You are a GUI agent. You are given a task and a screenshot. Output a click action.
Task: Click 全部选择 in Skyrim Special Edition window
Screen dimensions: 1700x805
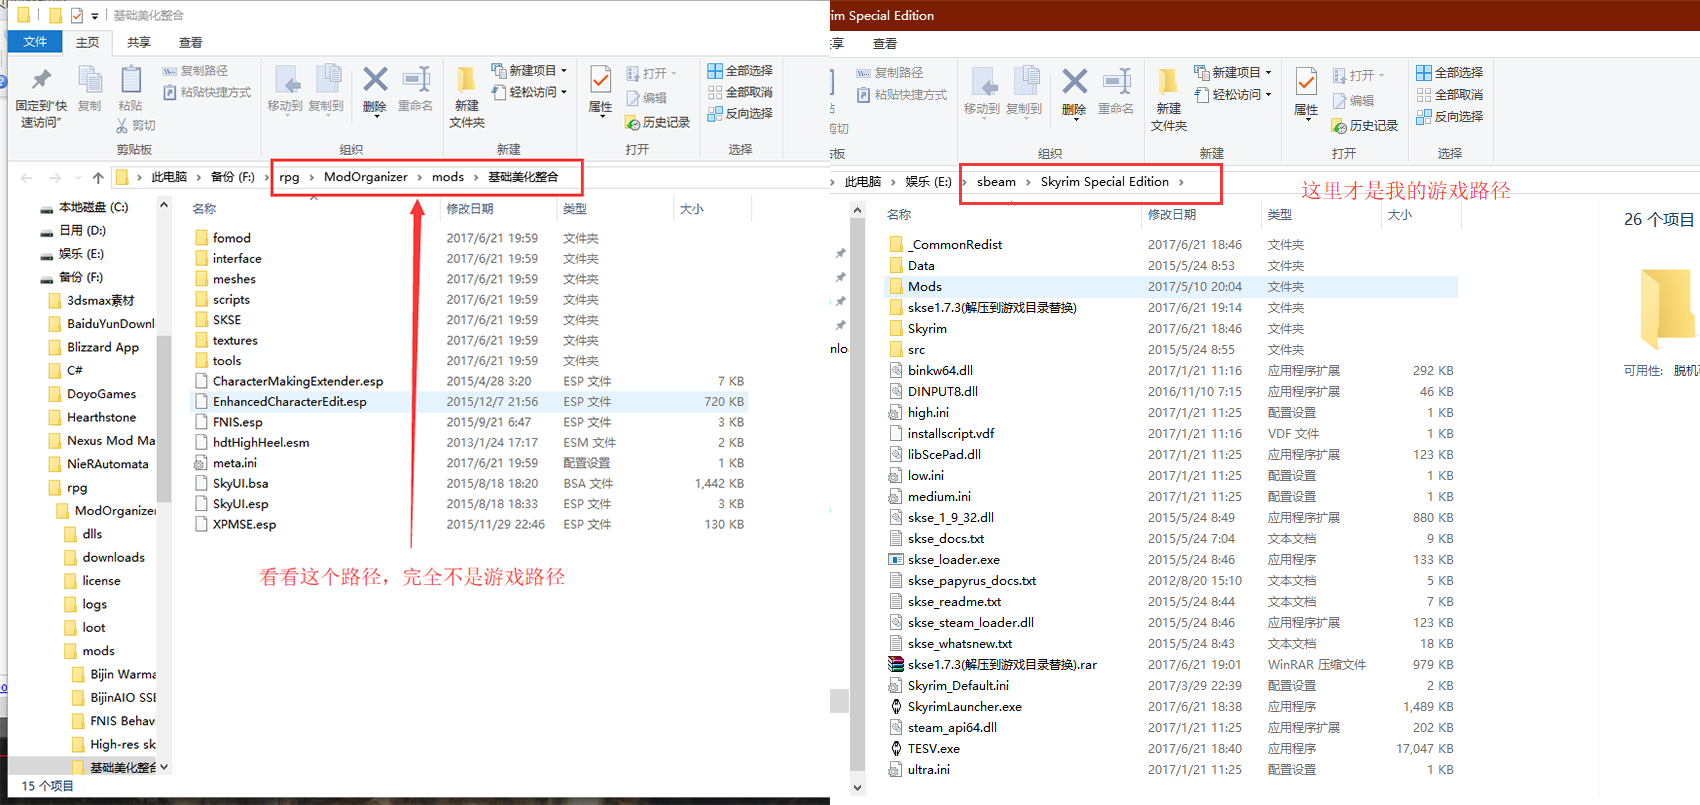[x=1450, y=73]
